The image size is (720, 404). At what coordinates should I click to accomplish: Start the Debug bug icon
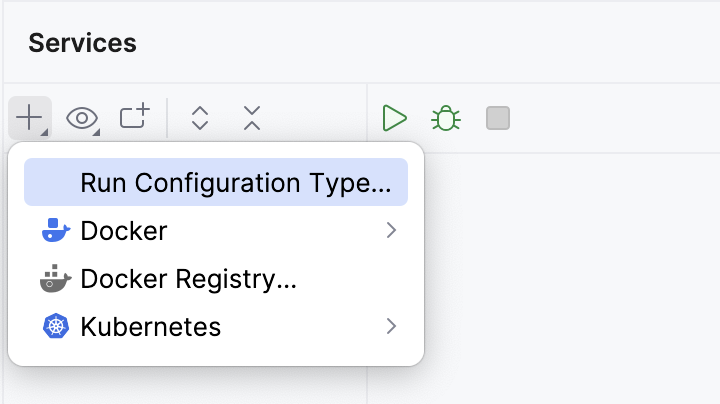coord(446,118)
